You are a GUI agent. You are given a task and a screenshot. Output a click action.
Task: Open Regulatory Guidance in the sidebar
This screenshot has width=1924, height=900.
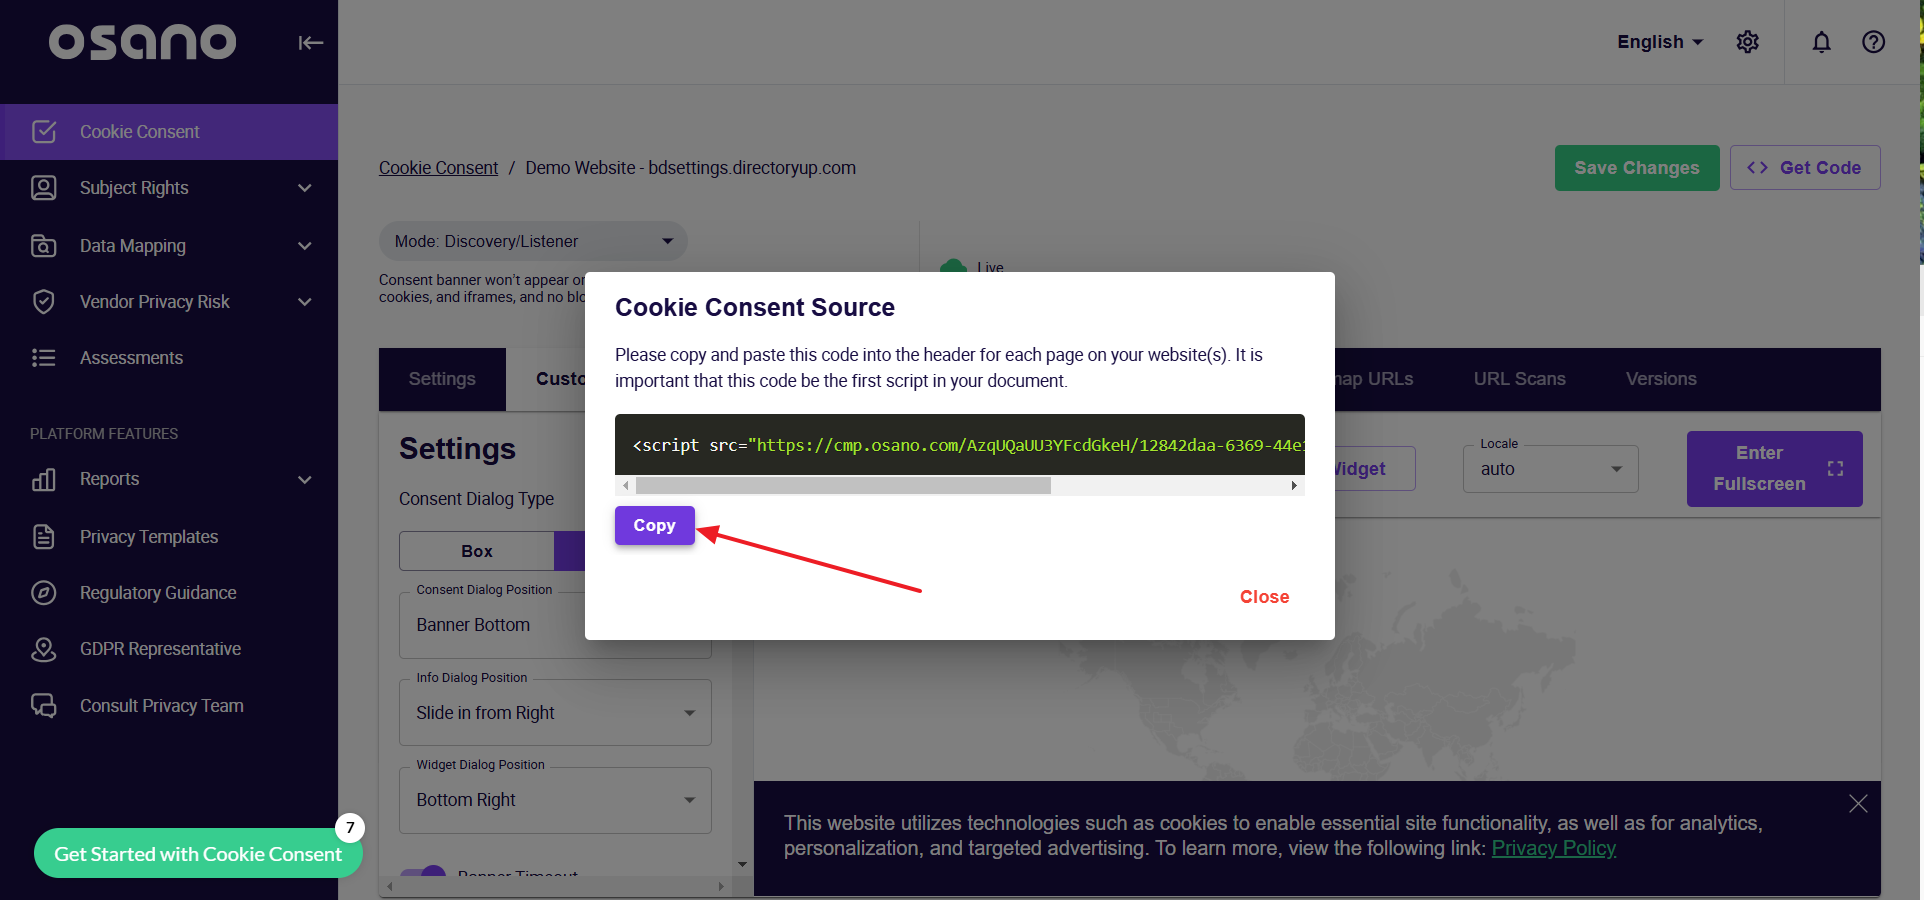[x=169, y=593]
